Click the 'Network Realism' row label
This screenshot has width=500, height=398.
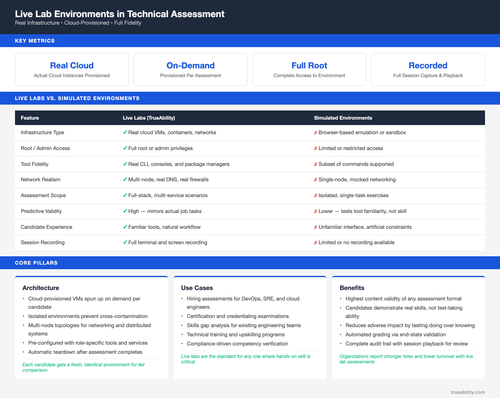pyautogui.click(x=41, y=180)
